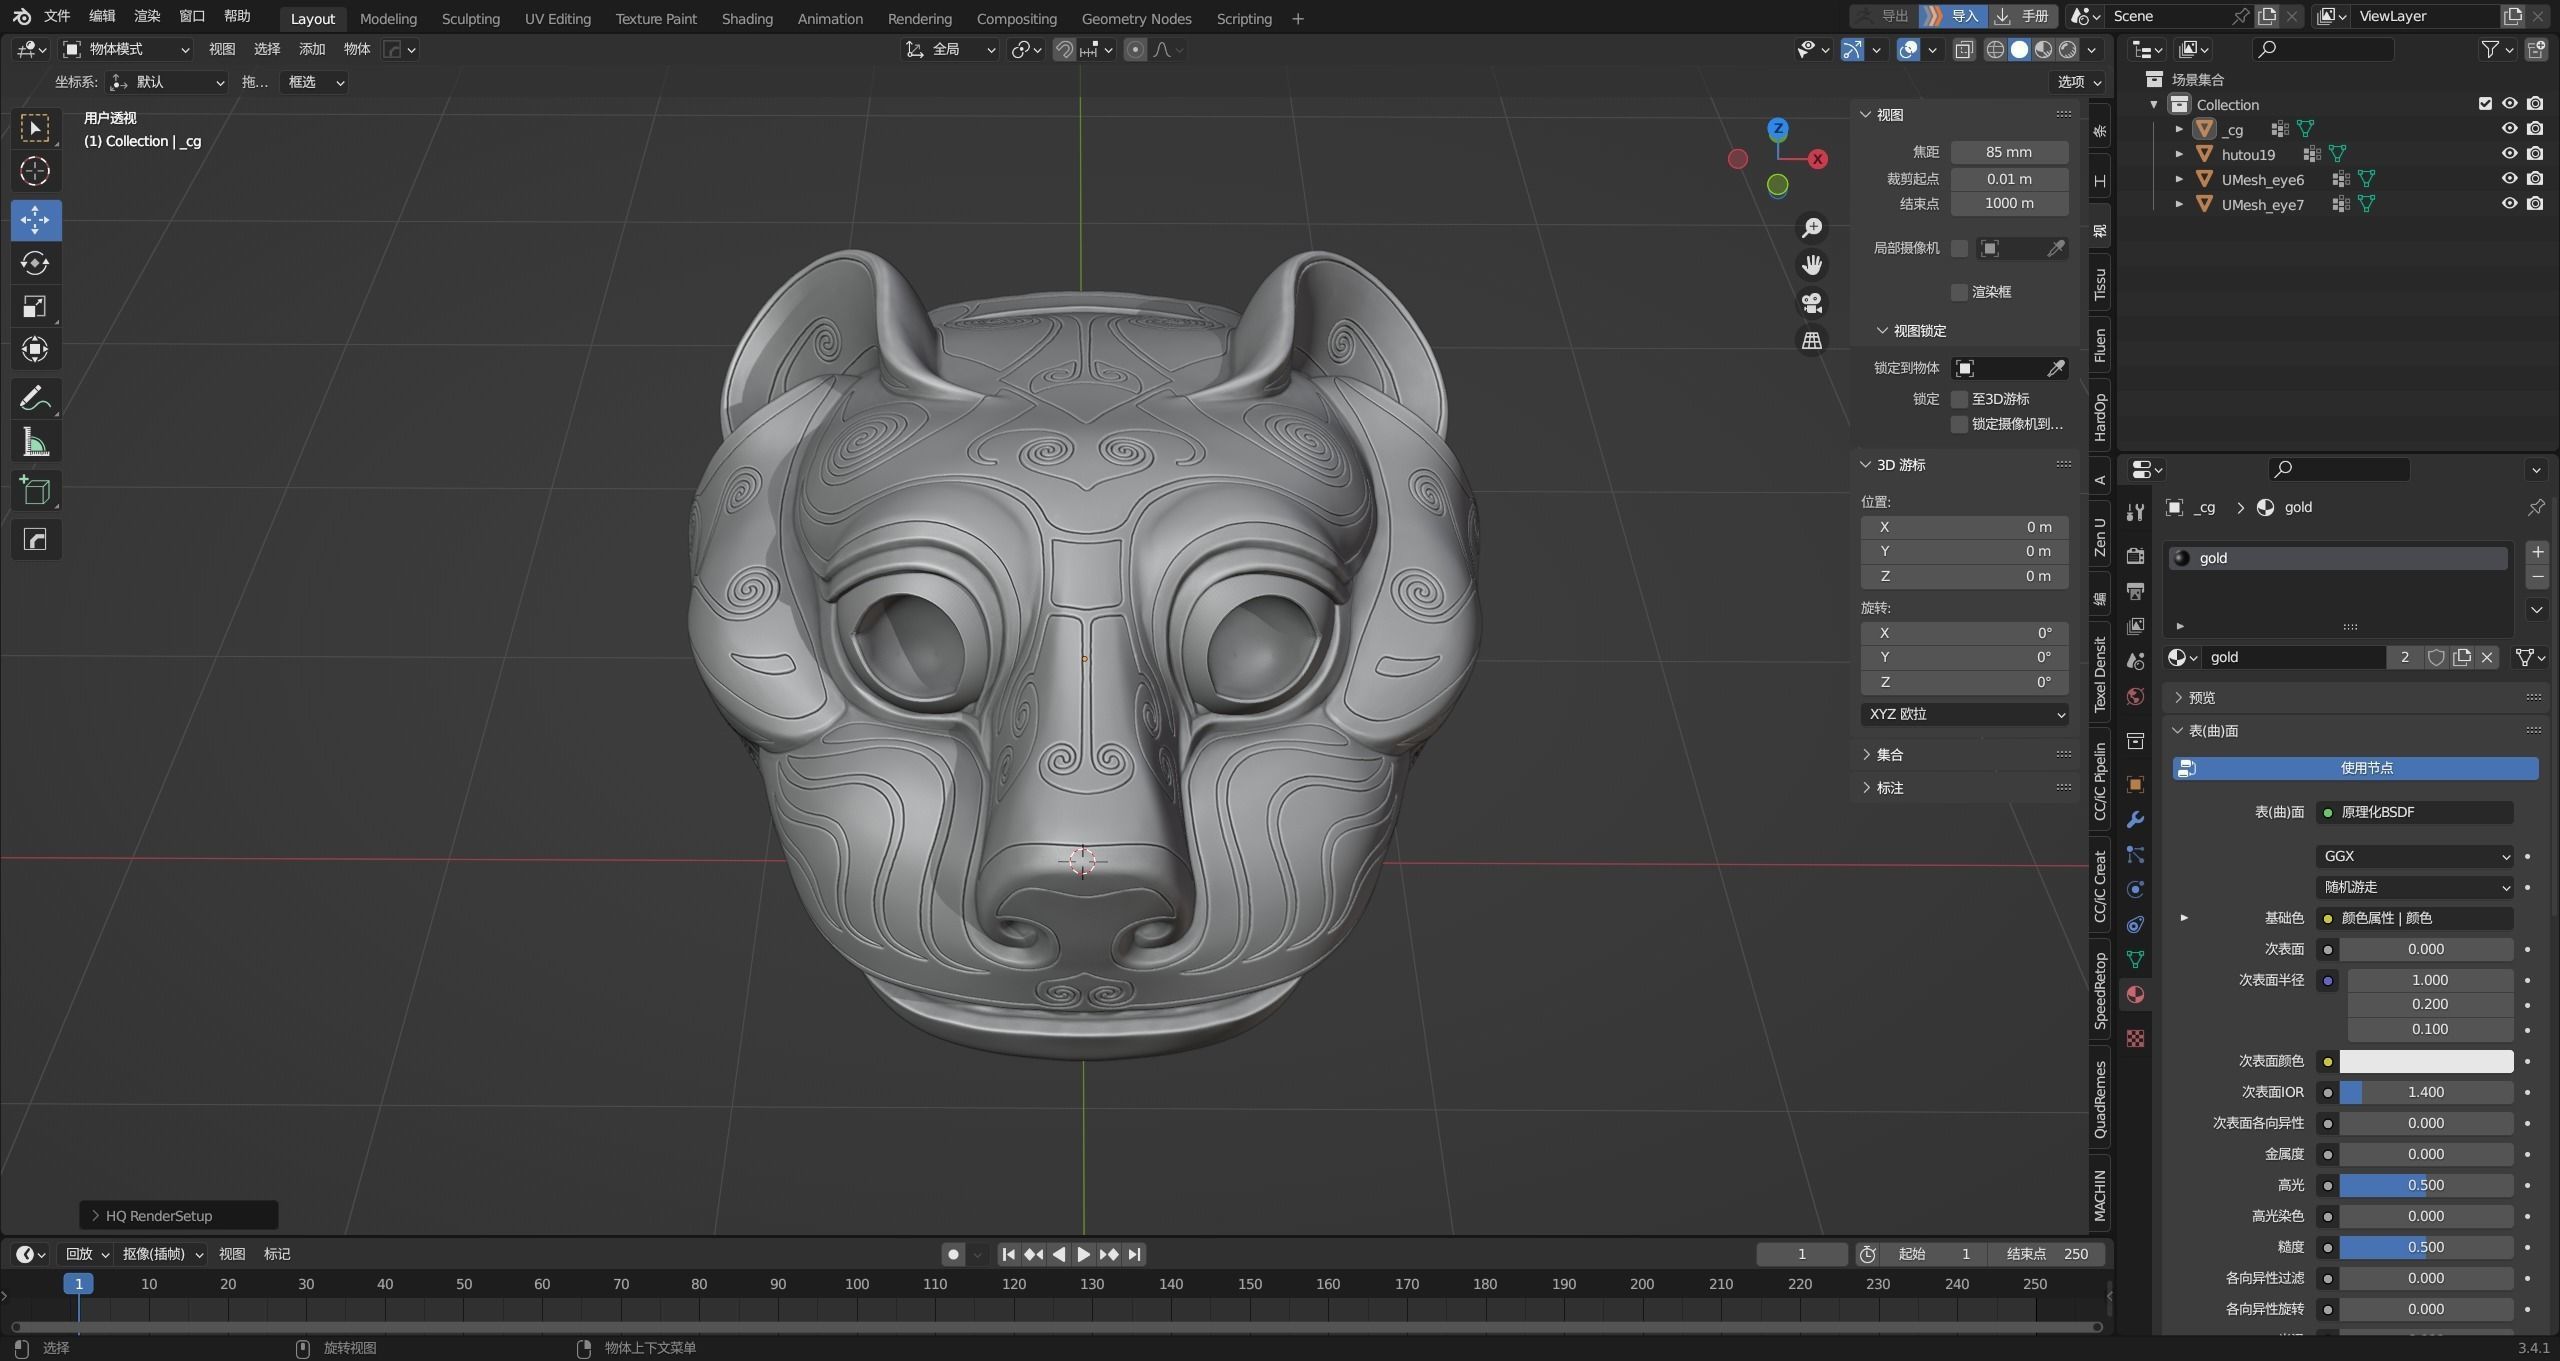Image resolution: width=2560 pixels, height=1361 pixels.
Task: Open the global orientation dropdown
Action: coord(950,49)
